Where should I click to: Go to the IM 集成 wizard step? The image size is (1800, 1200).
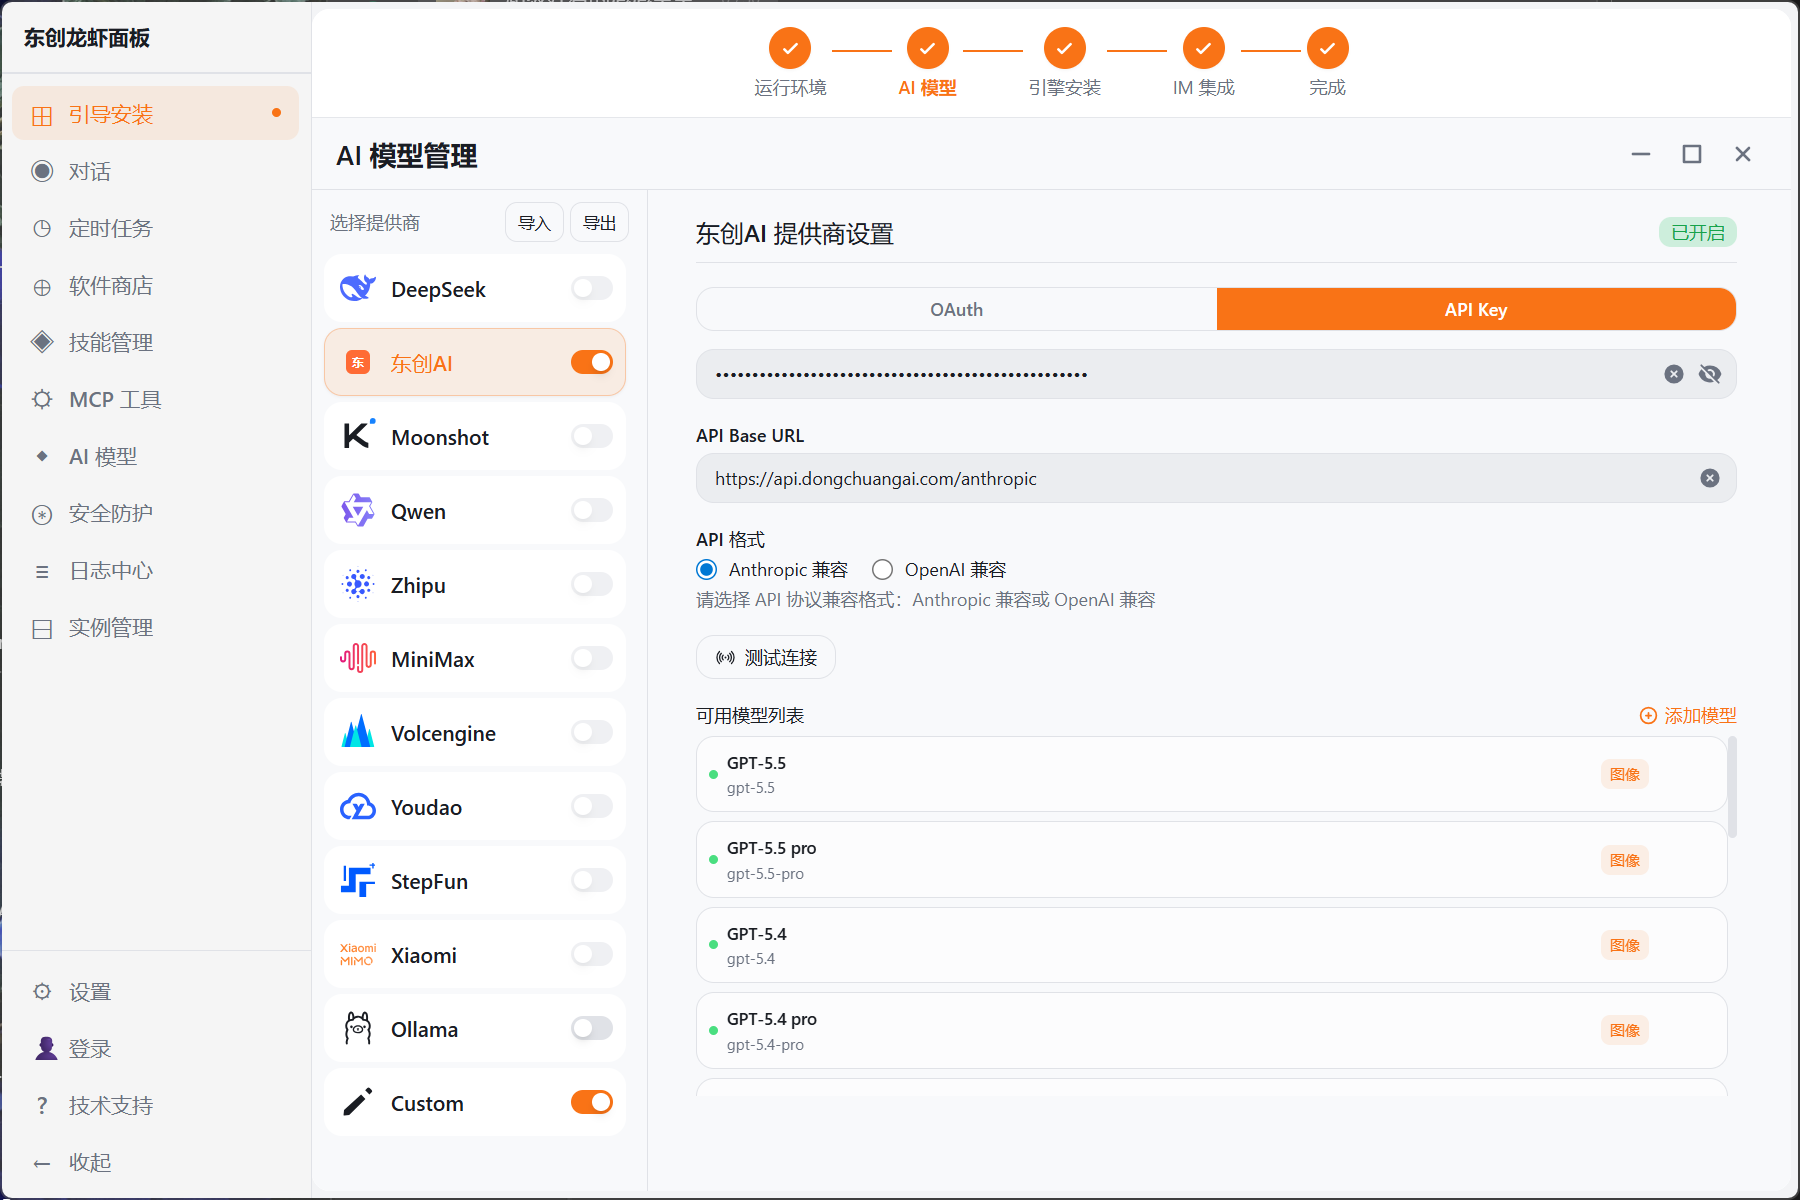point(1204,62)
